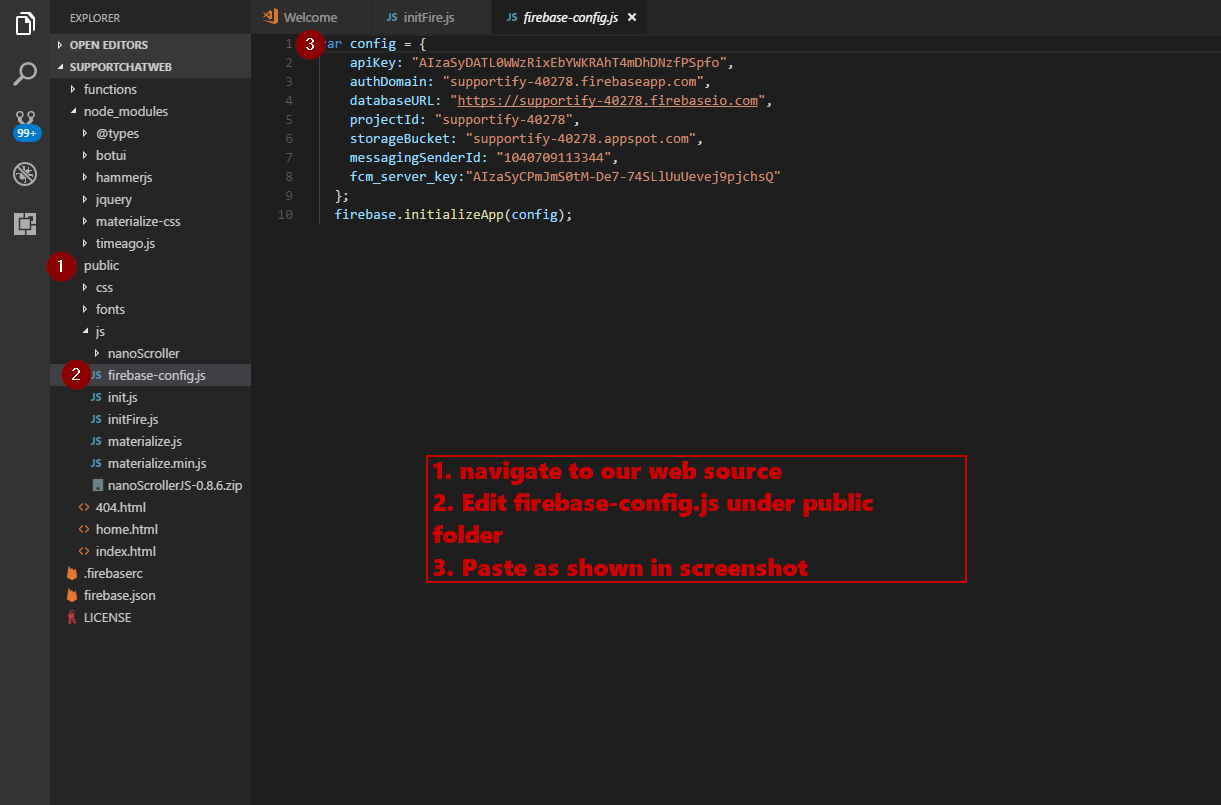
Task: Click the VS Code icon on Welcome tab
Action: pos(270,17)
